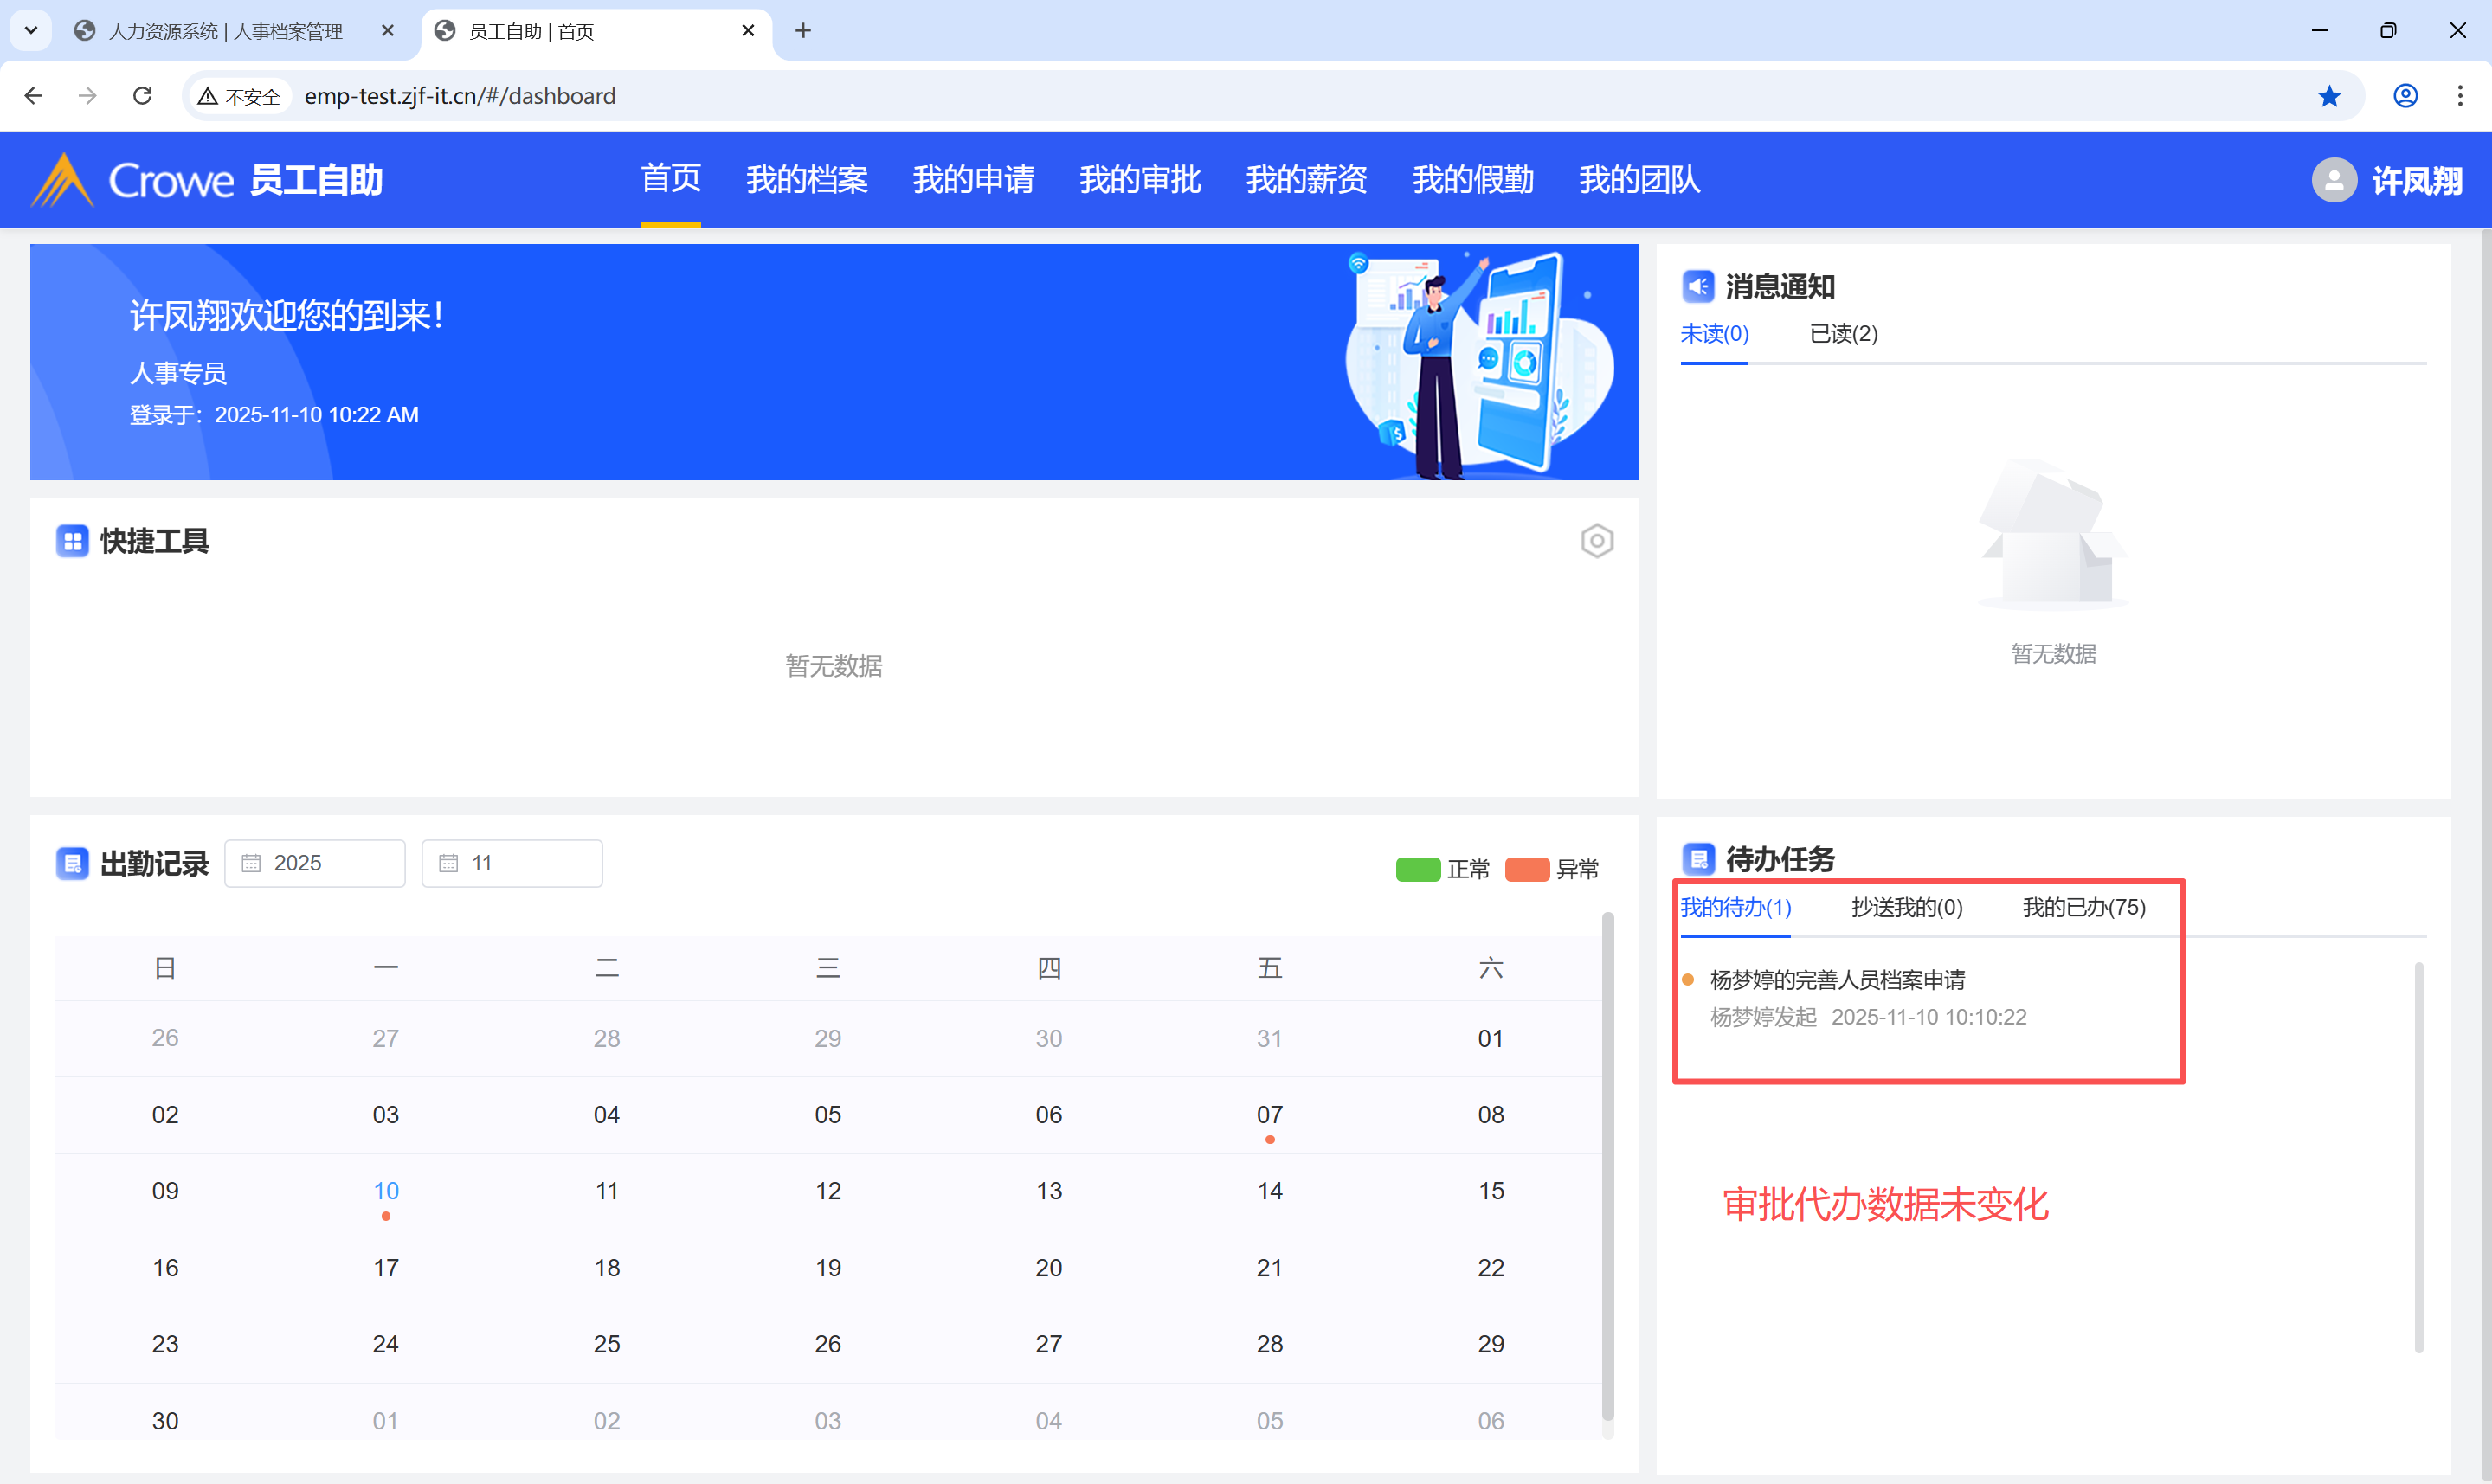Viewport: 2492px width, 1484px height.
Task: Open the quick tools settings hexagon icon
Action: click(x=1596, y=541)
